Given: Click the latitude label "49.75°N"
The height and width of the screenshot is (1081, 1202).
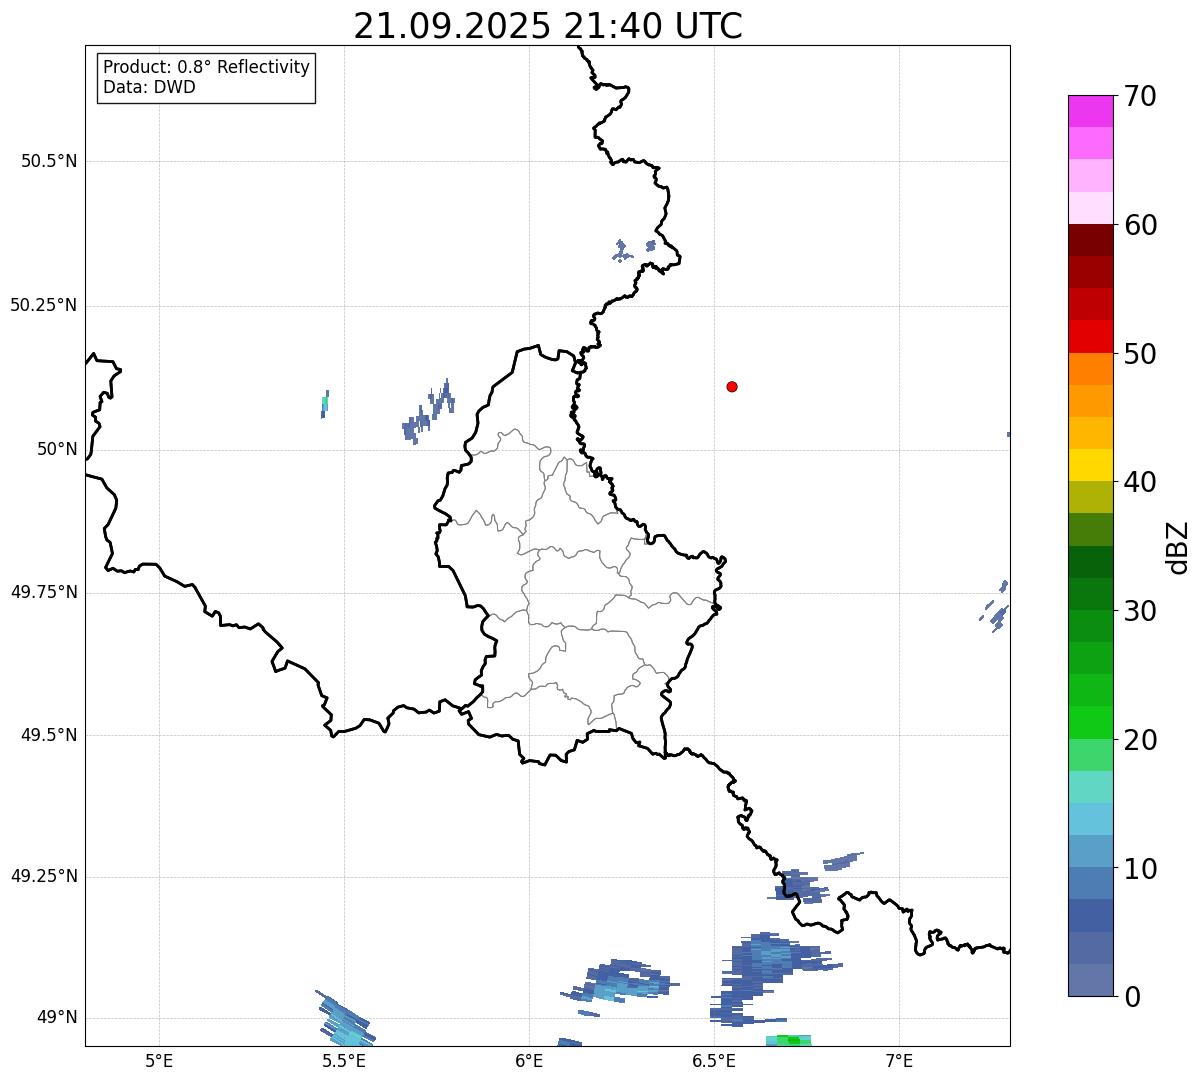Looking at the screenshot, I should point(44,592).
